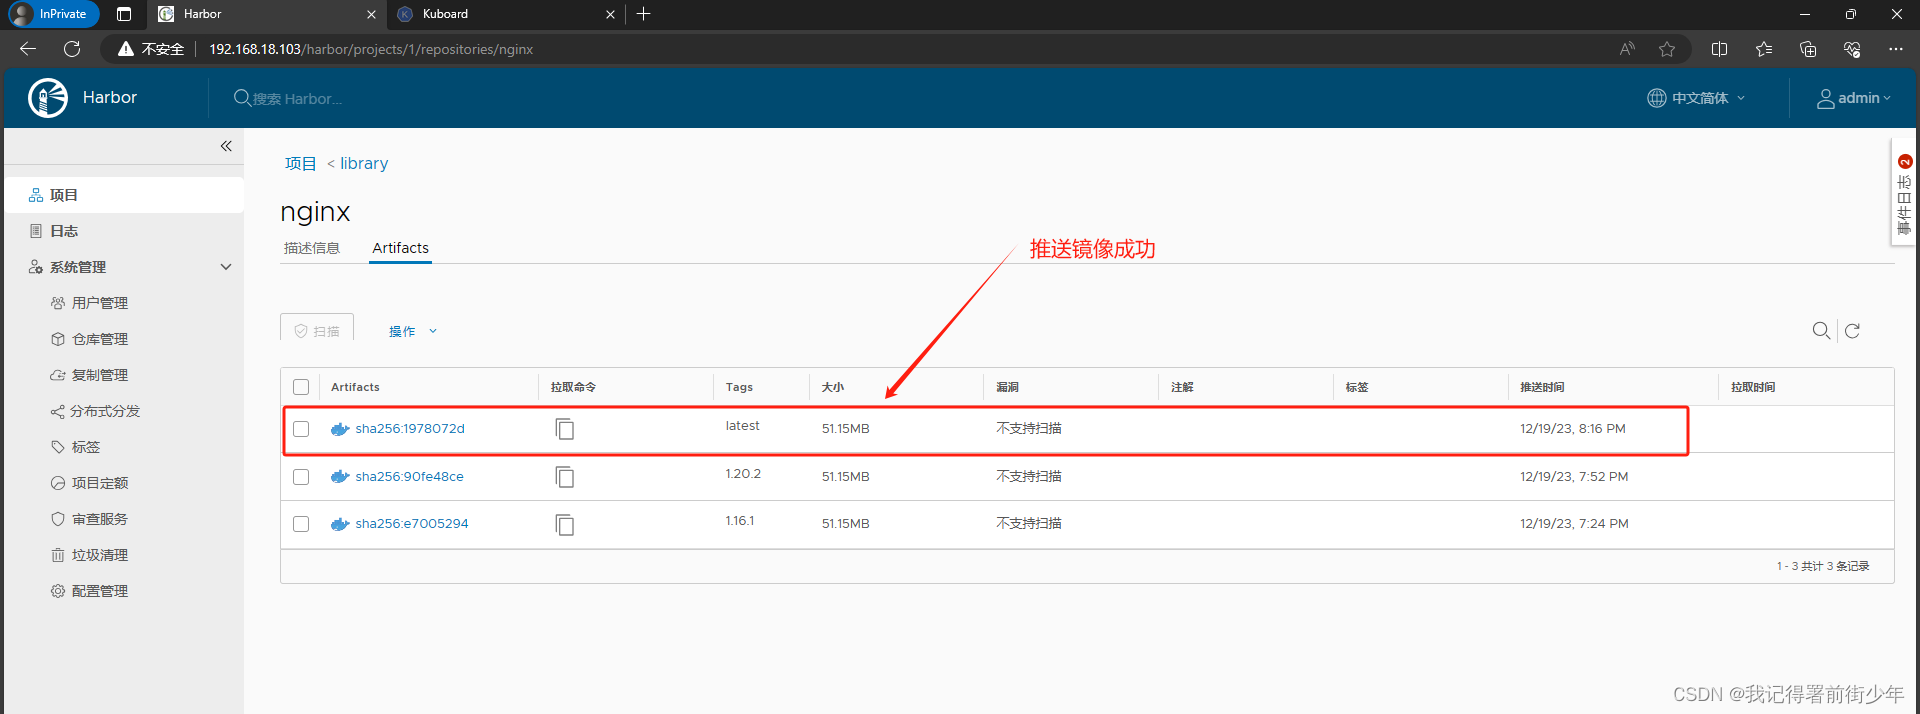Viewport: 1920px width, 714px height.
Task: Open the tab actions menu icon
Action: (x=124, y=14)
